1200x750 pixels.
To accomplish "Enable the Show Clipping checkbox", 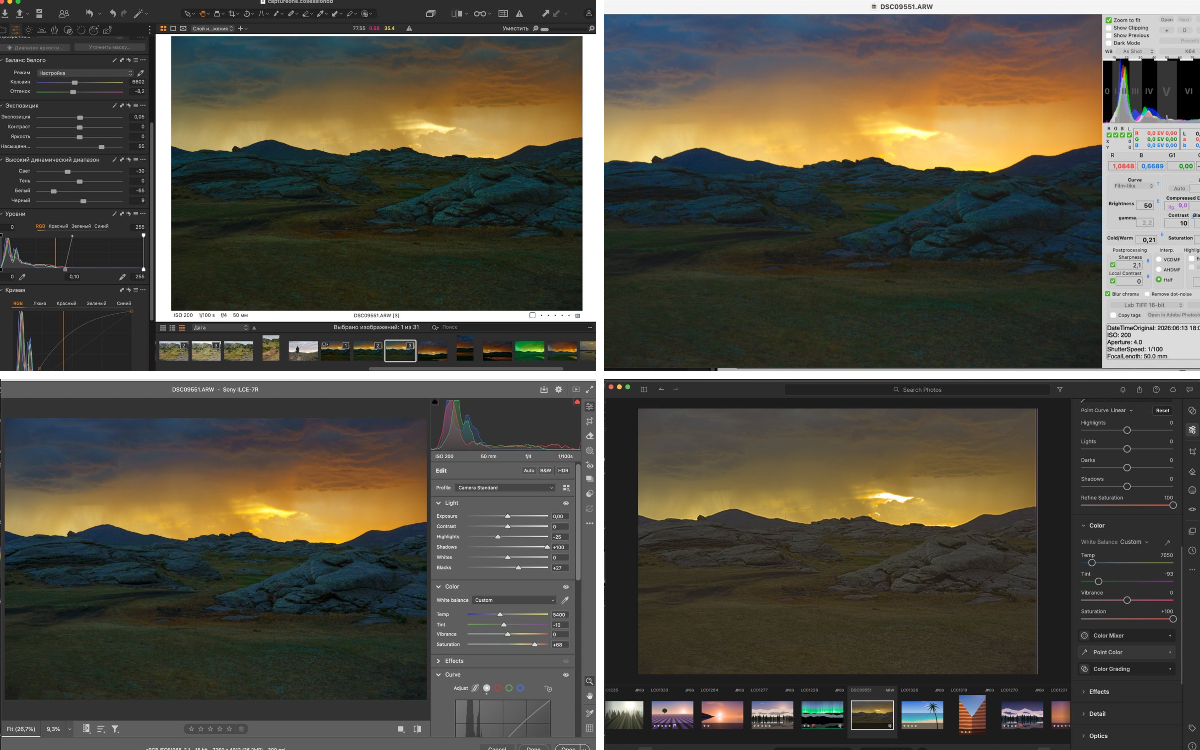I will pyautogui.click(x=1109, y=28).
